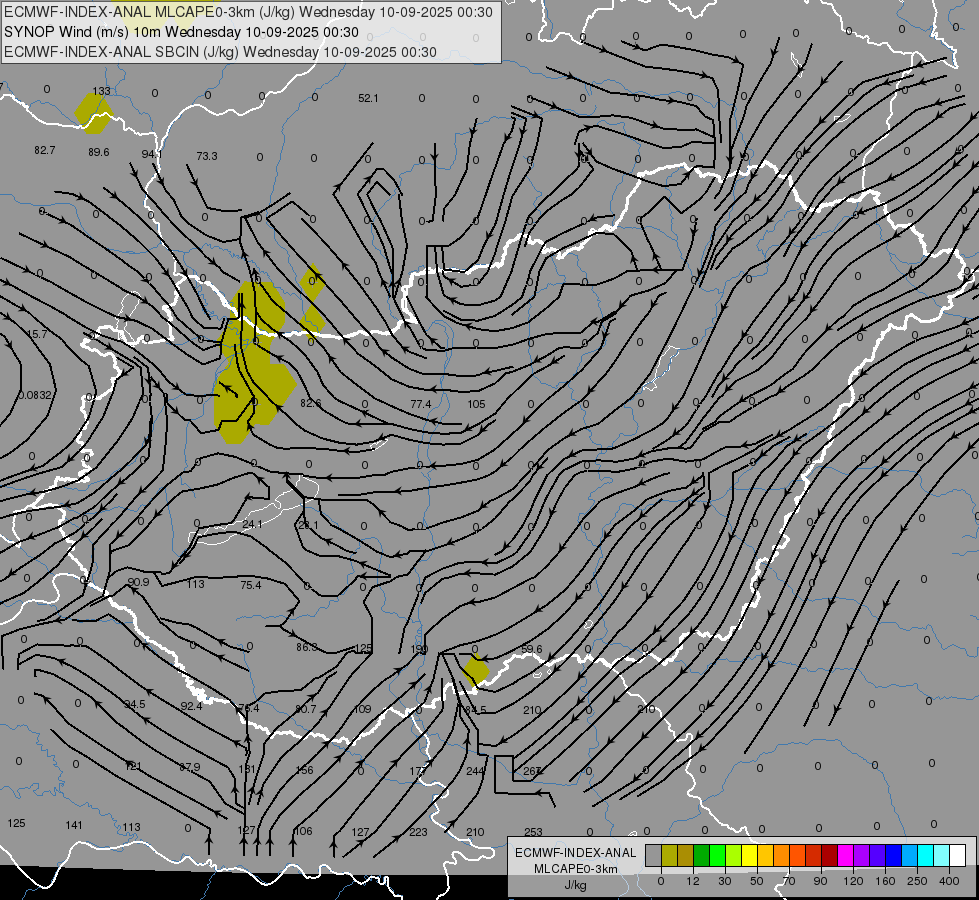Select the dark gold swatch left of 12

(686, 855)
